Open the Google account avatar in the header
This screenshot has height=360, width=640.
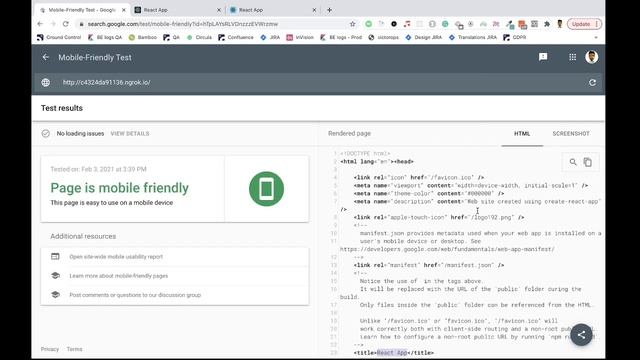tap(591, 57)
